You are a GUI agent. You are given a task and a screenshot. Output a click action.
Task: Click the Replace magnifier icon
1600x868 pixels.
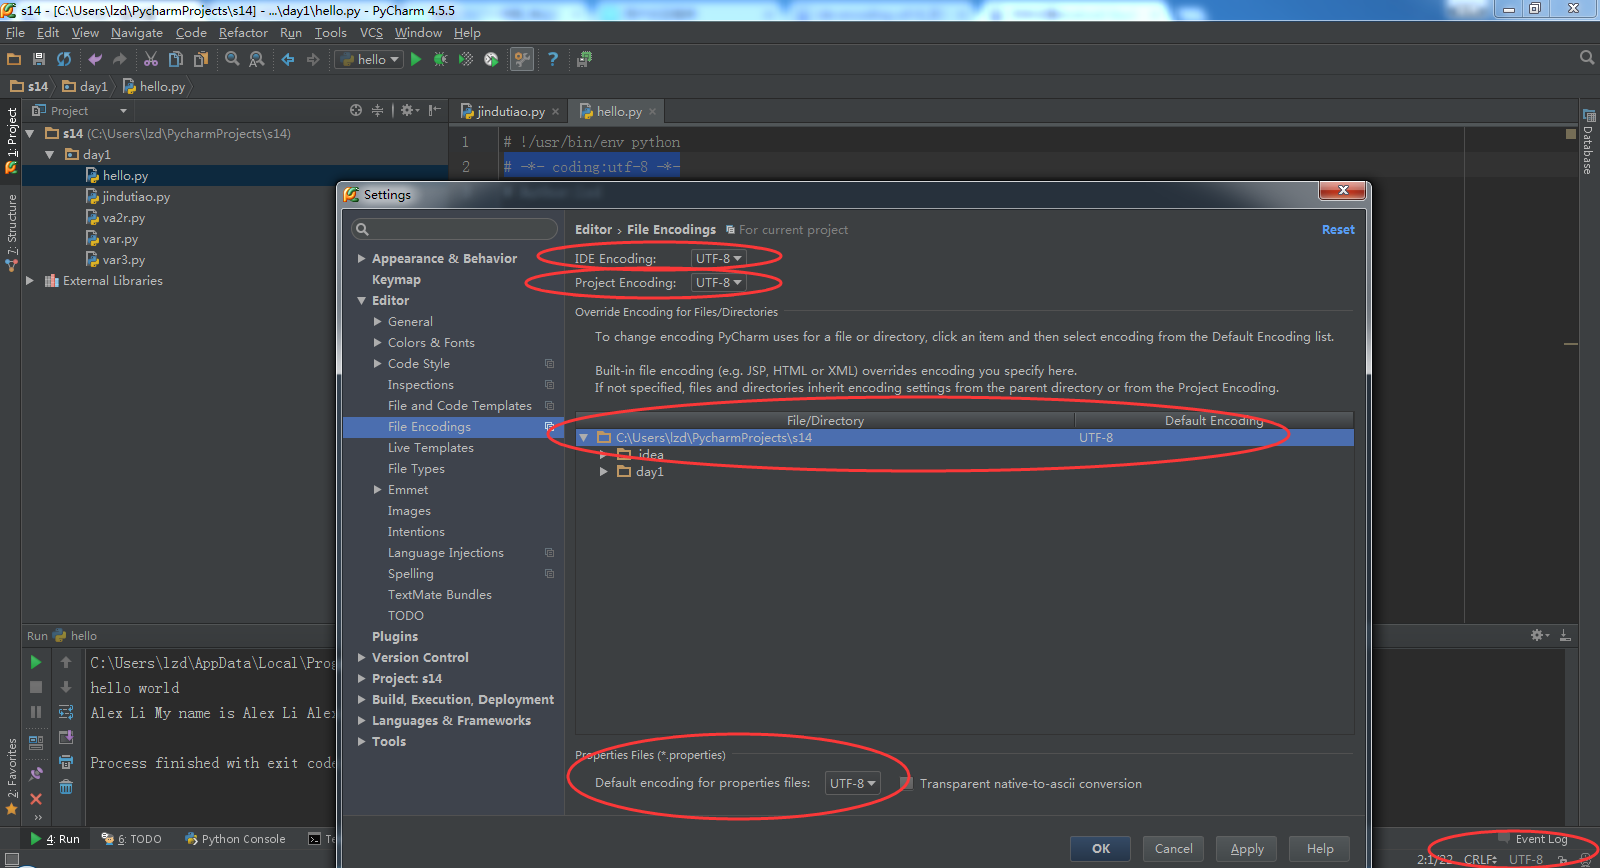[x=257, y=60]
